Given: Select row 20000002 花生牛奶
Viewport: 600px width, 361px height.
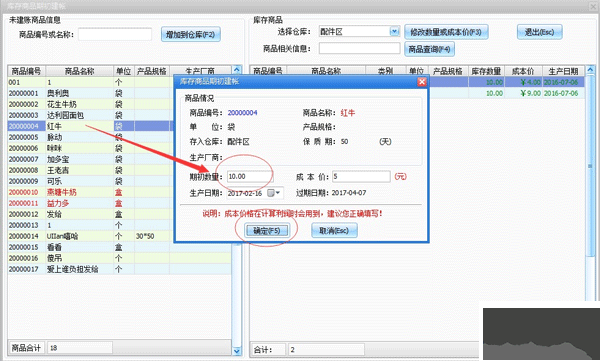Looking at the screenshot, I should tap(119, 104).
